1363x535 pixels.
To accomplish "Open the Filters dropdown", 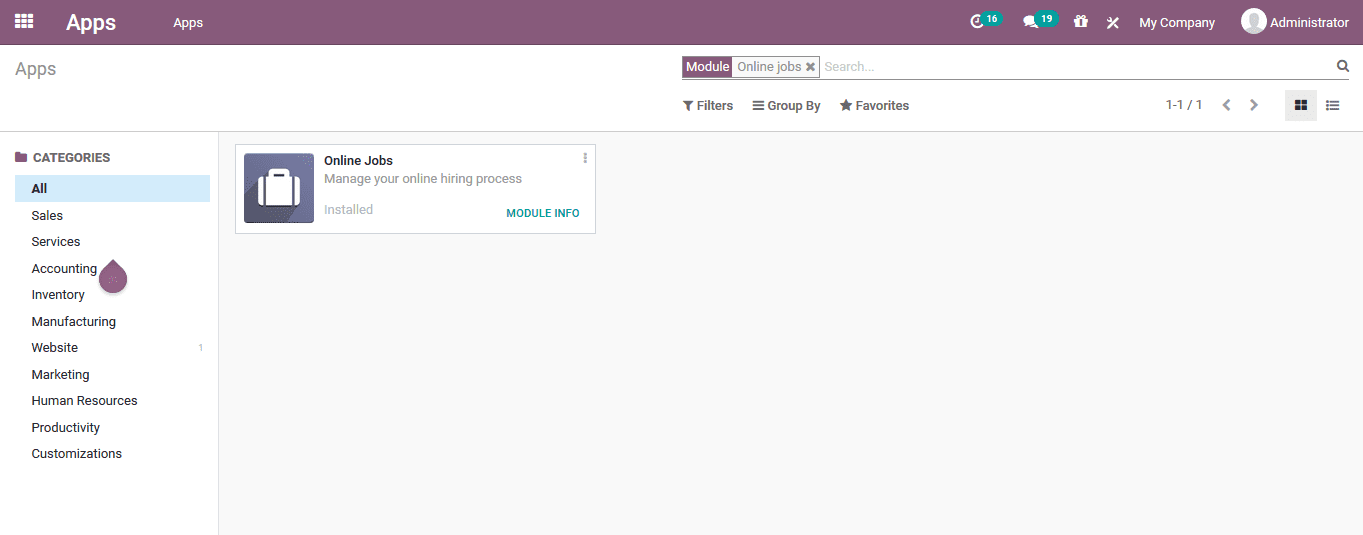I will pos(708,105).
